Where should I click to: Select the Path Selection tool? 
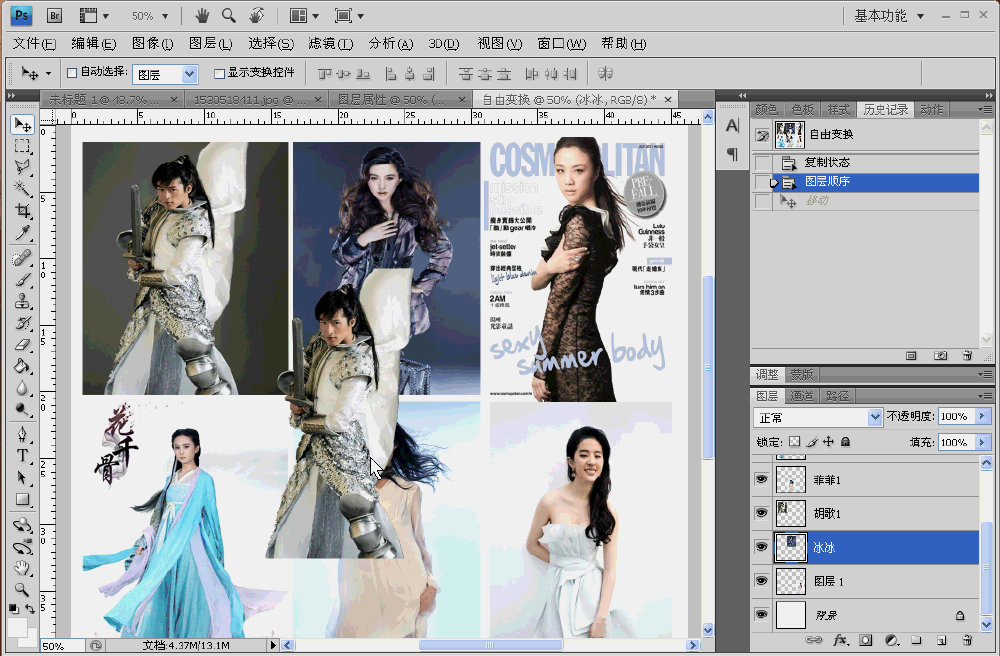[x=22, y=477]
